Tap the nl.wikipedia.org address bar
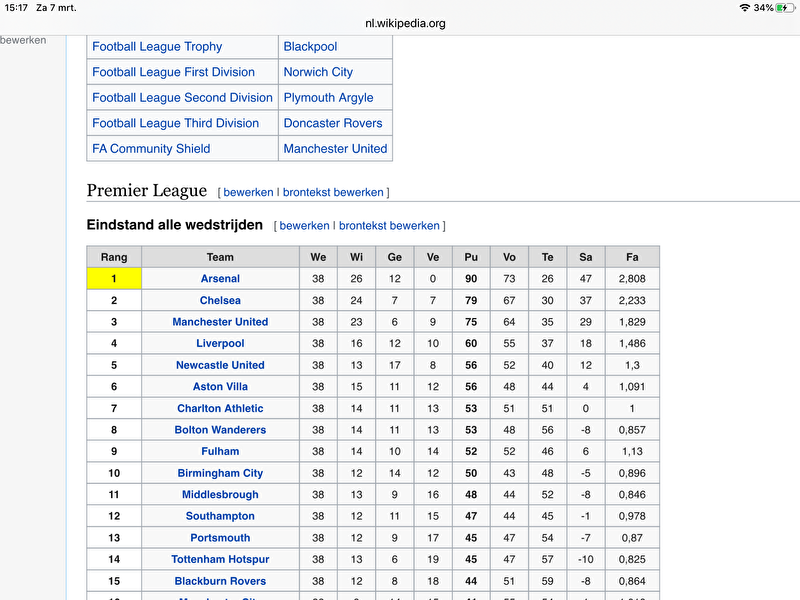This screenshot has width=800, height=600. point(400,22)
